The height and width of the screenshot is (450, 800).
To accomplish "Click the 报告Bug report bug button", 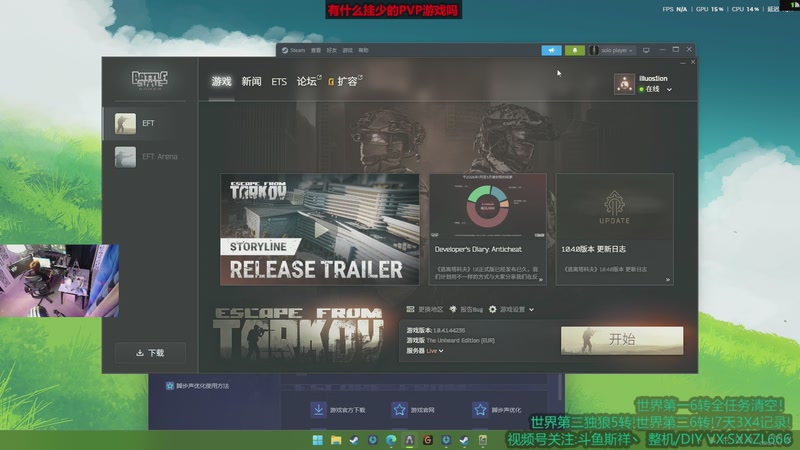I will tap(466, 309).
